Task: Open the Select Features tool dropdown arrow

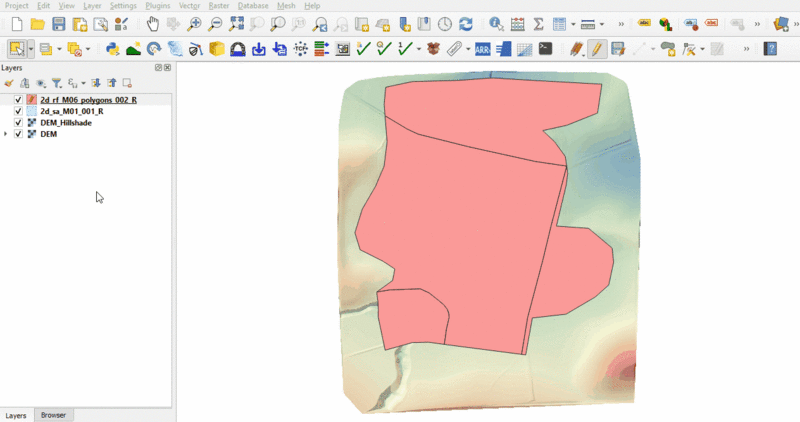Action: 31,48
